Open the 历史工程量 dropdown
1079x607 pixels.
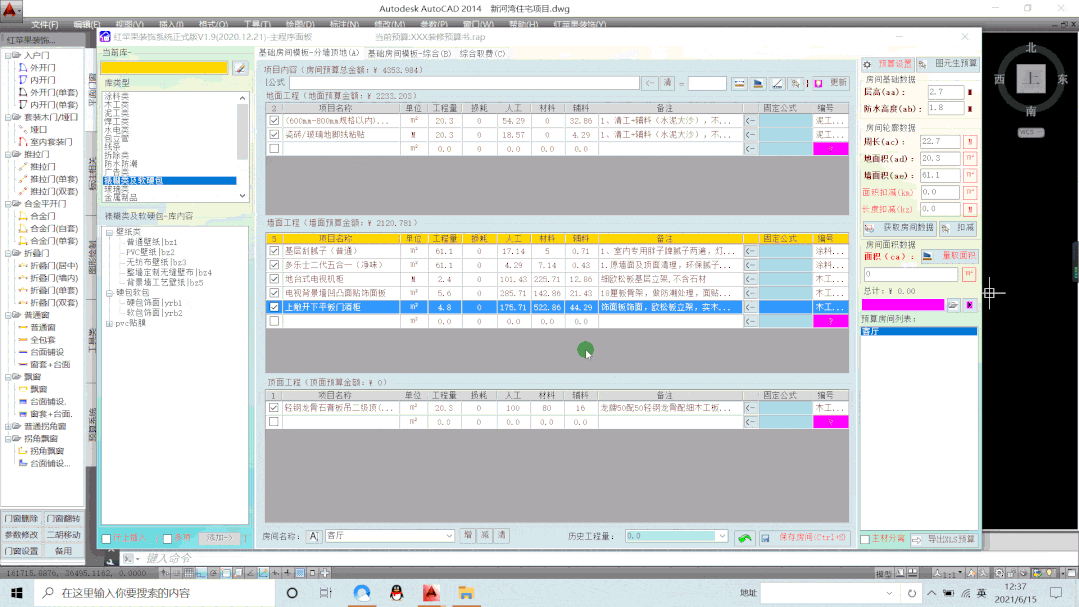click(x=721, y=536)
